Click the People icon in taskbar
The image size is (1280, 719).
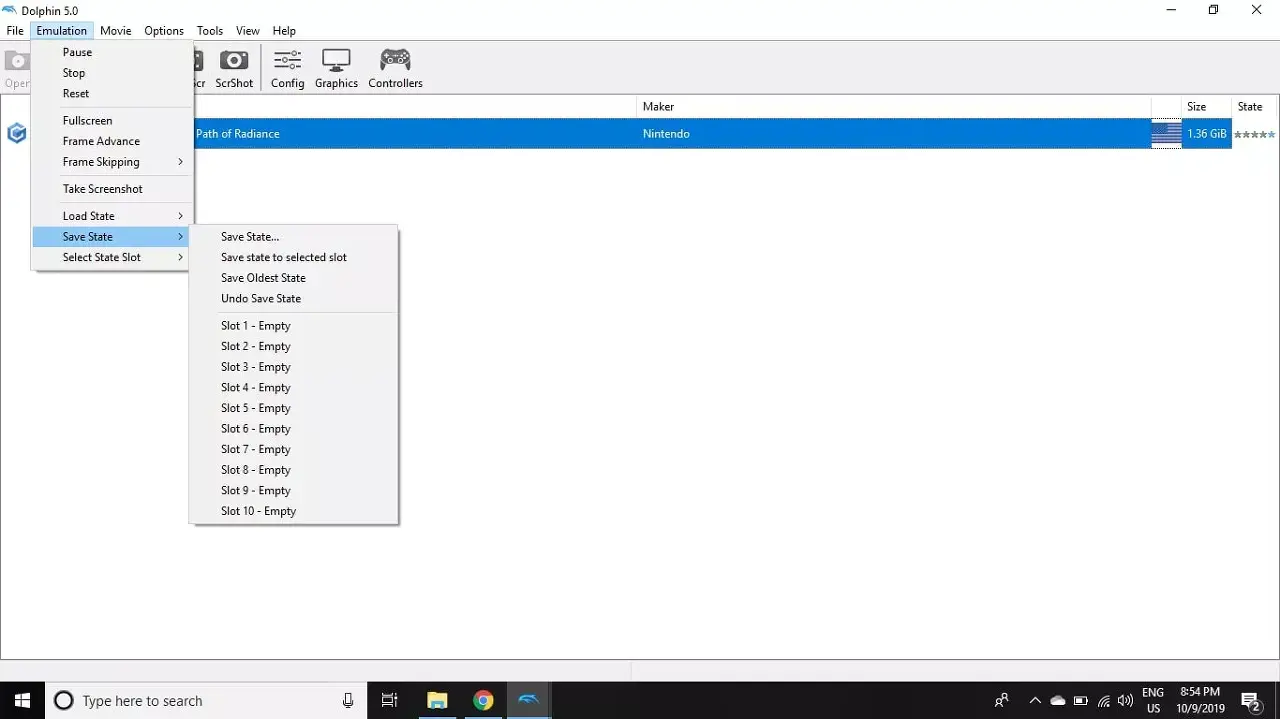[1002, 700]
